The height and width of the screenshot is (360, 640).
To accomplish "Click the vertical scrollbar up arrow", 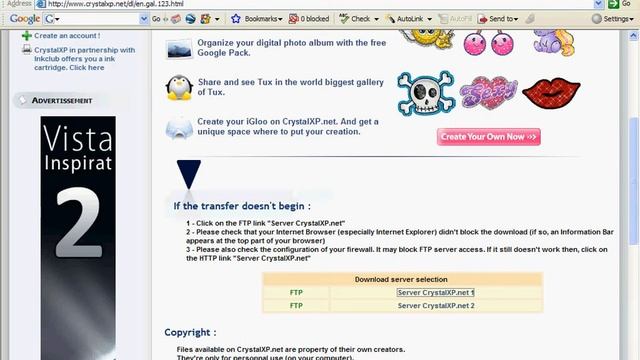I will click(x=633, y=36).
